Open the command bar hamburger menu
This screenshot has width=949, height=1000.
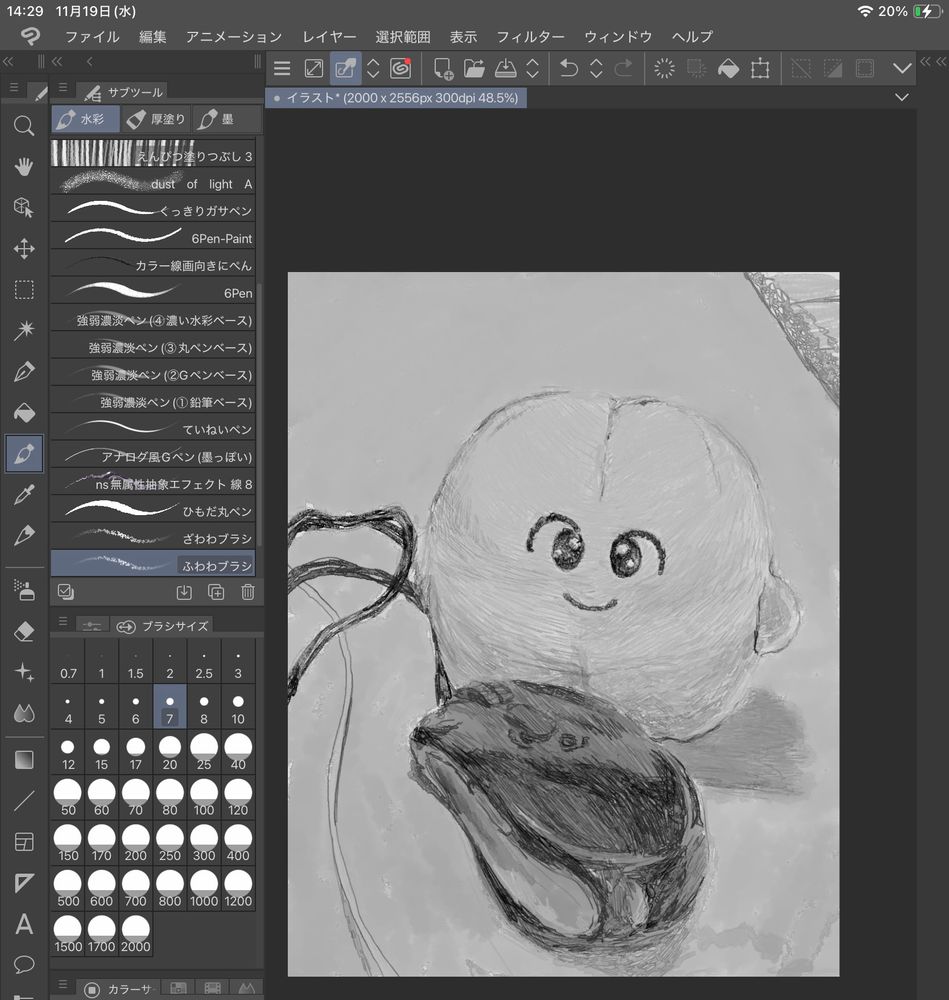282,68
